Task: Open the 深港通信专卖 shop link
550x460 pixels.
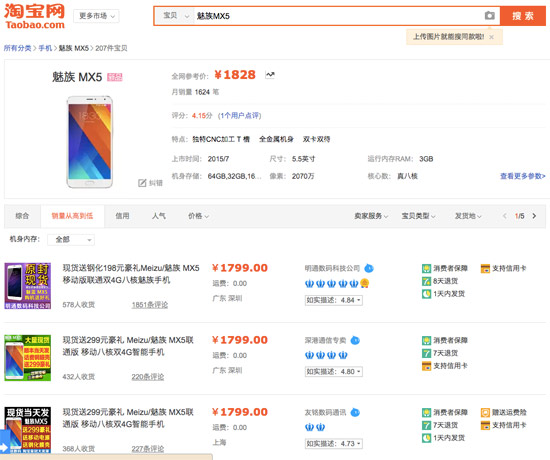Action: point(325,340)
